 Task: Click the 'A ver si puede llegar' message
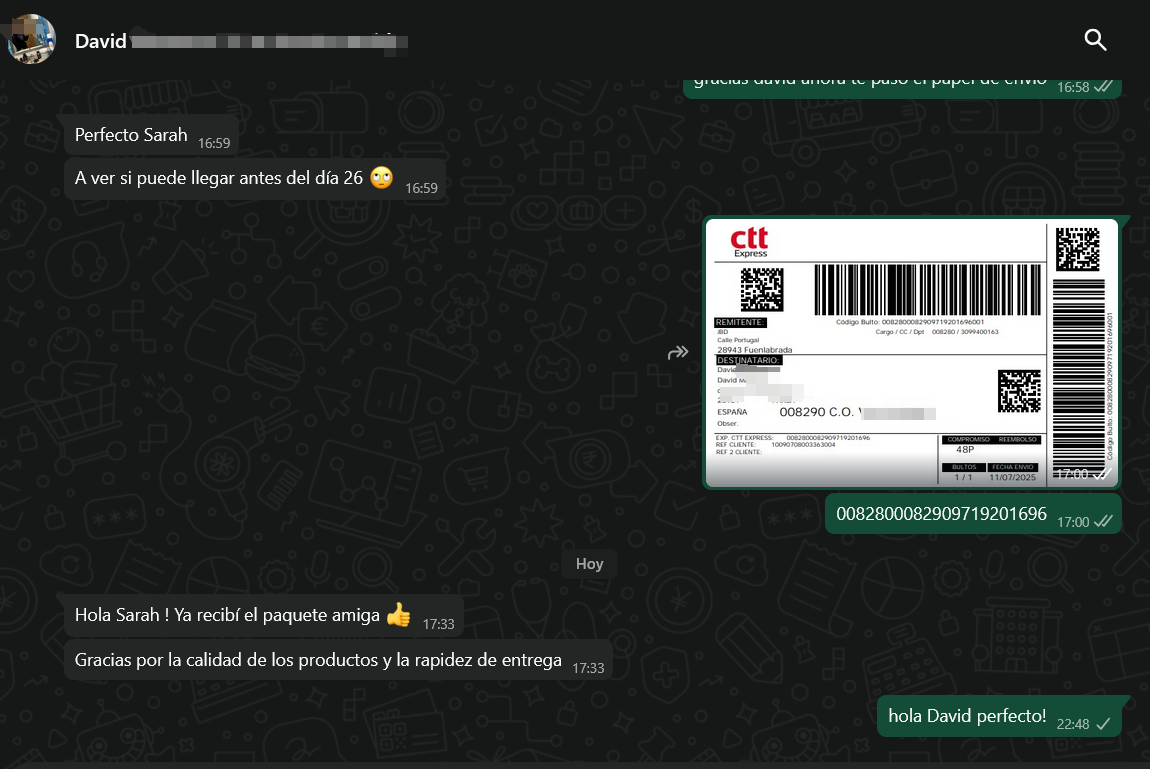(255, 179)
